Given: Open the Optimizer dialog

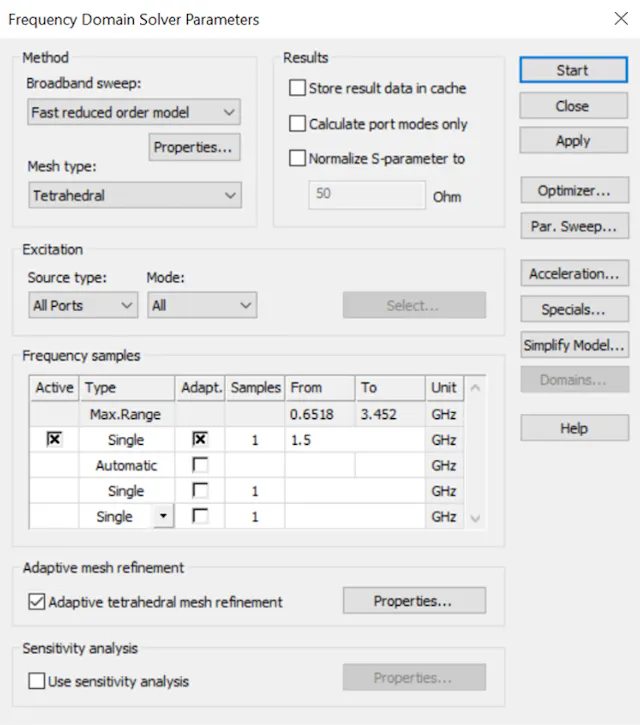Looking at the screenshot, I should pos(574,190).
